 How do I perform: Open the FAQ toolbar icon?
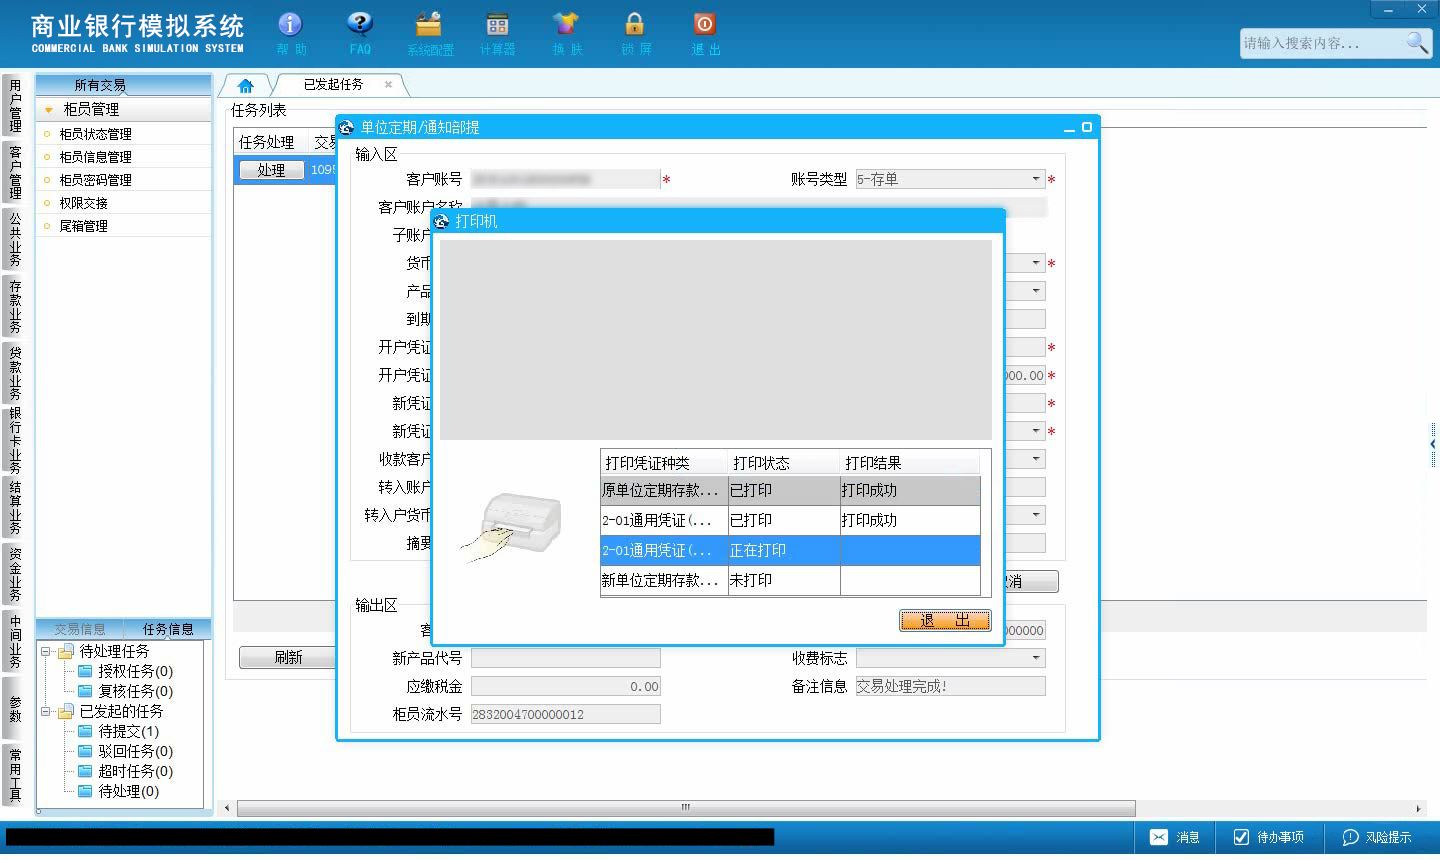point(360,33)
